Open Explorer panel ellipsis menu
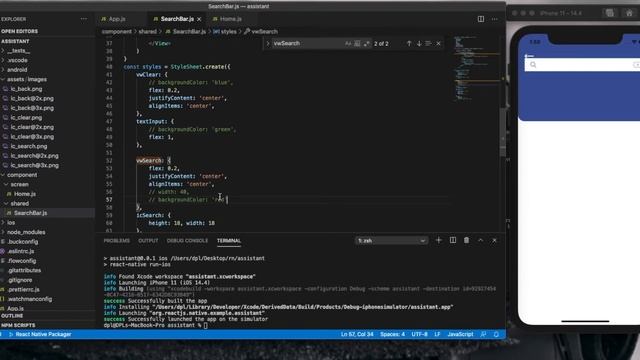This screenshot has width=640, height=360. (84, 19)
